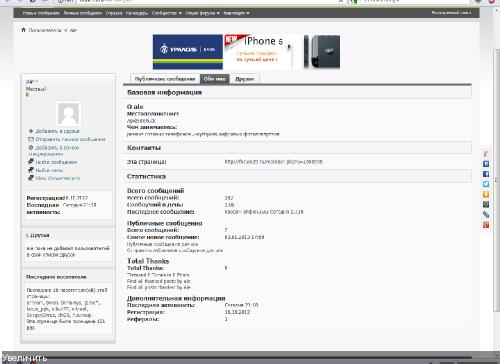Click the default user avatar image
The height and width of the screenshot is (364, 500).
tap(68, 114)
